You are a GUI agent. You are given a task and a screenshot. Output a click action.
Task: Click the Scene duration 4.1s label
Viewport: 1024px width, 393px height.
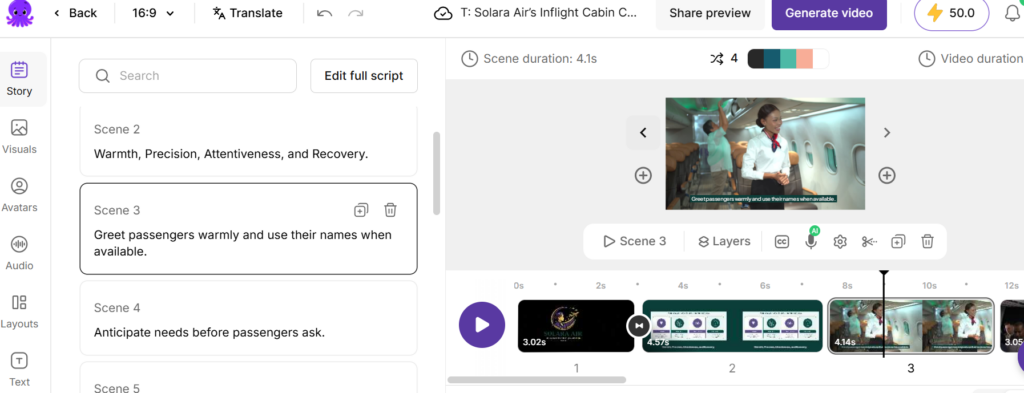coord(529,59)
